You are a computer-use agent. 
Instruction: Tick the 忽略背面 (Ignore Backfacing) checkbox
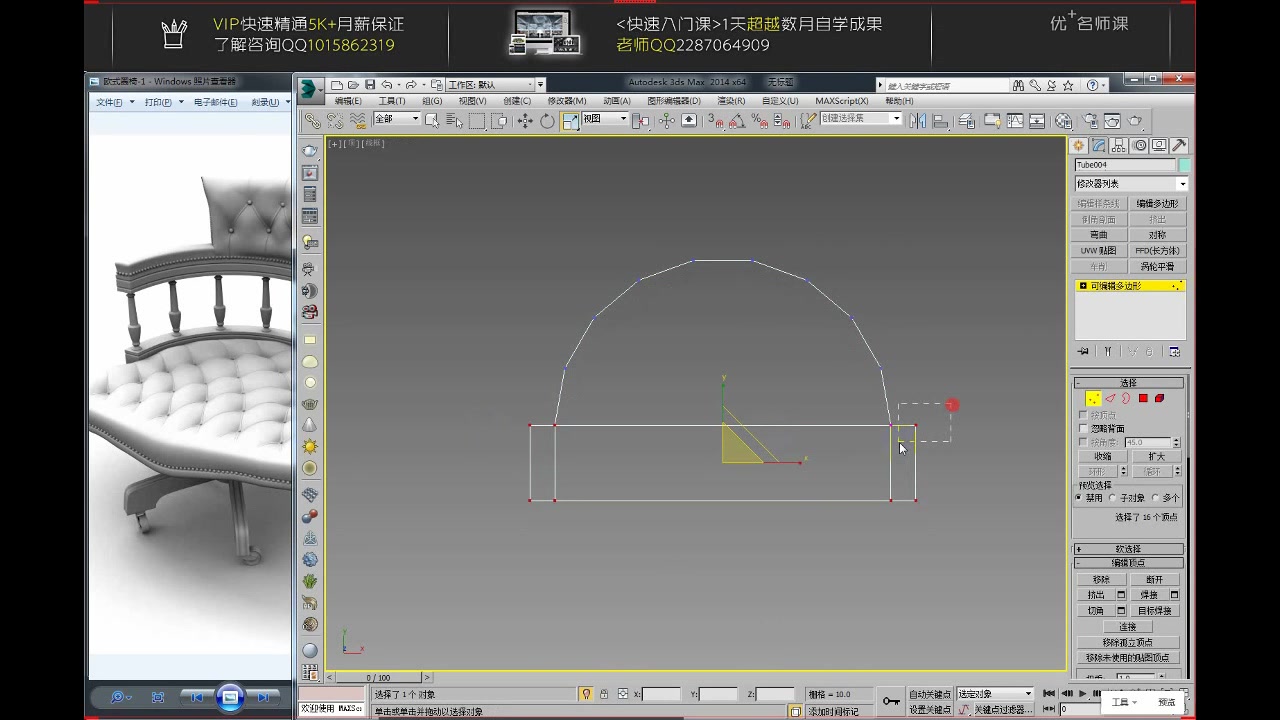click(x=1084, y=427)
